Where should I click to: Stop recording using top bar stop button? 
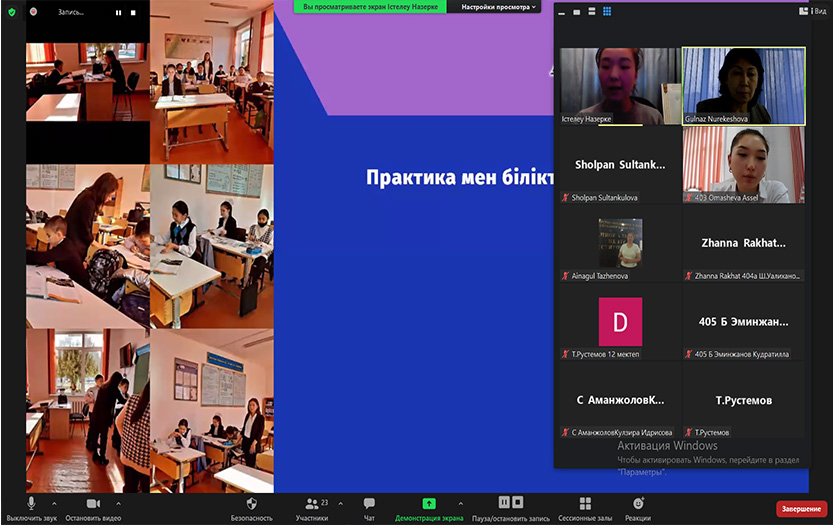click(x=132, y=13)
